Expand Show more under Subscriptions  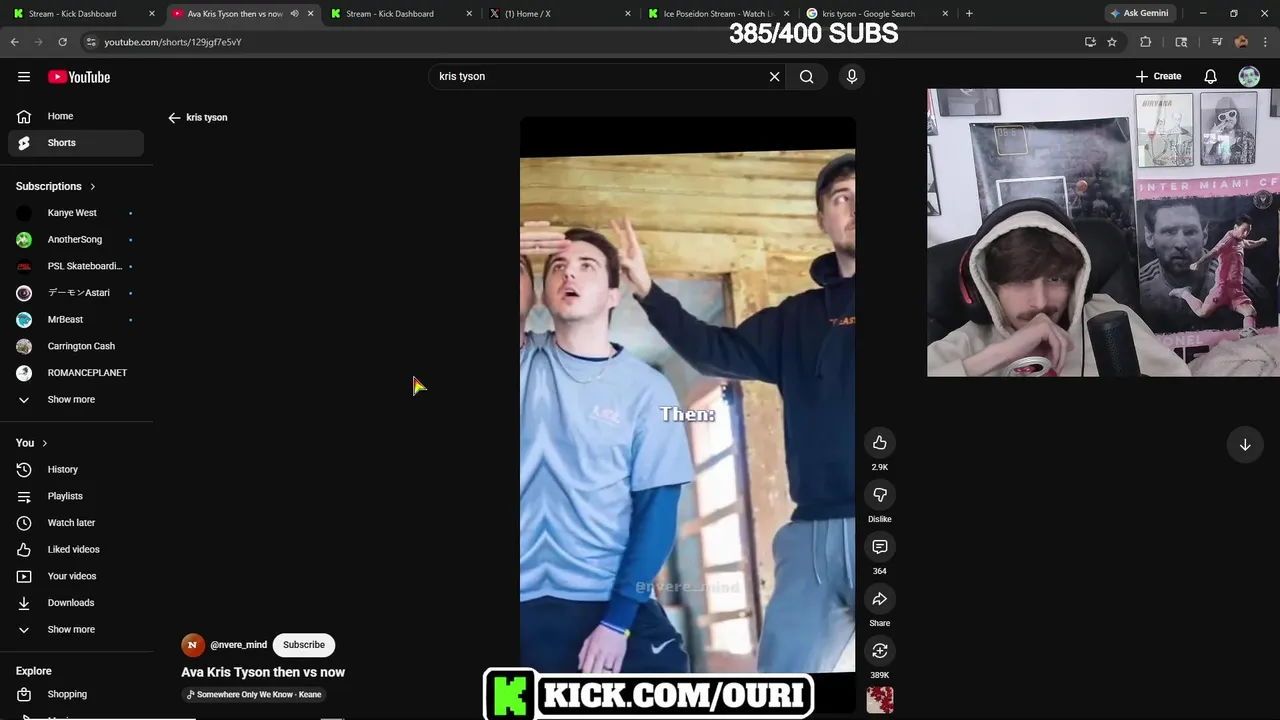[76, 399]
